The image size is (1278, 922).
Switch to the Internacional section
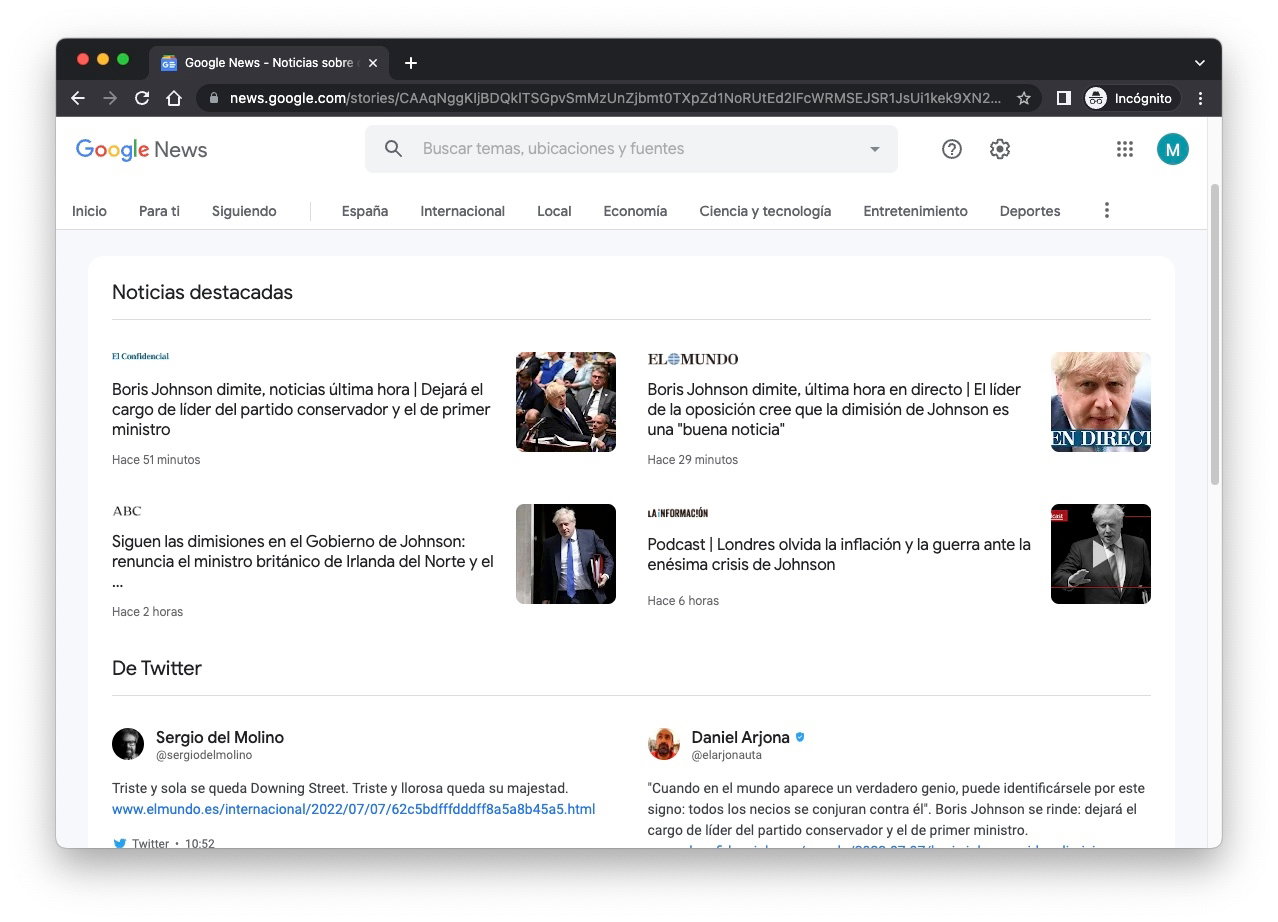(x=462, y=211)
